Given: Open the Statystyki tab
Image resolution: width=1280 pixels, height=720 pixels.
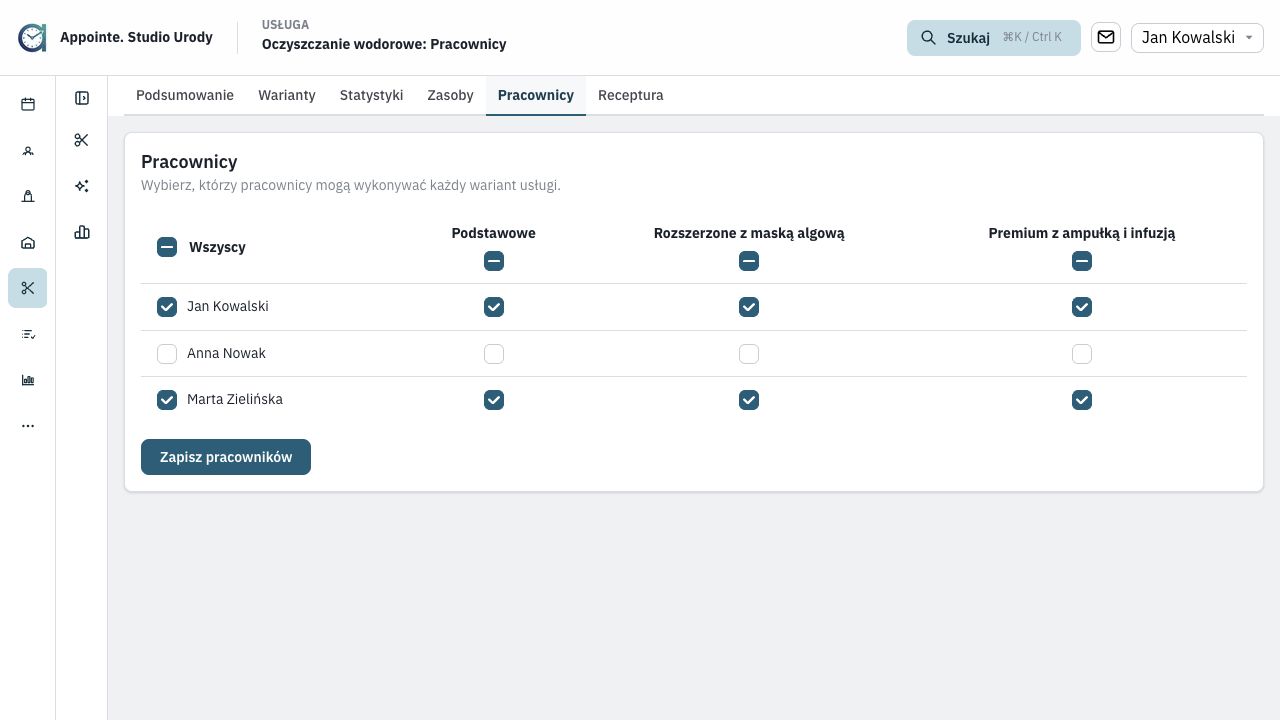Looking at the screenshot, I should 371,95.
